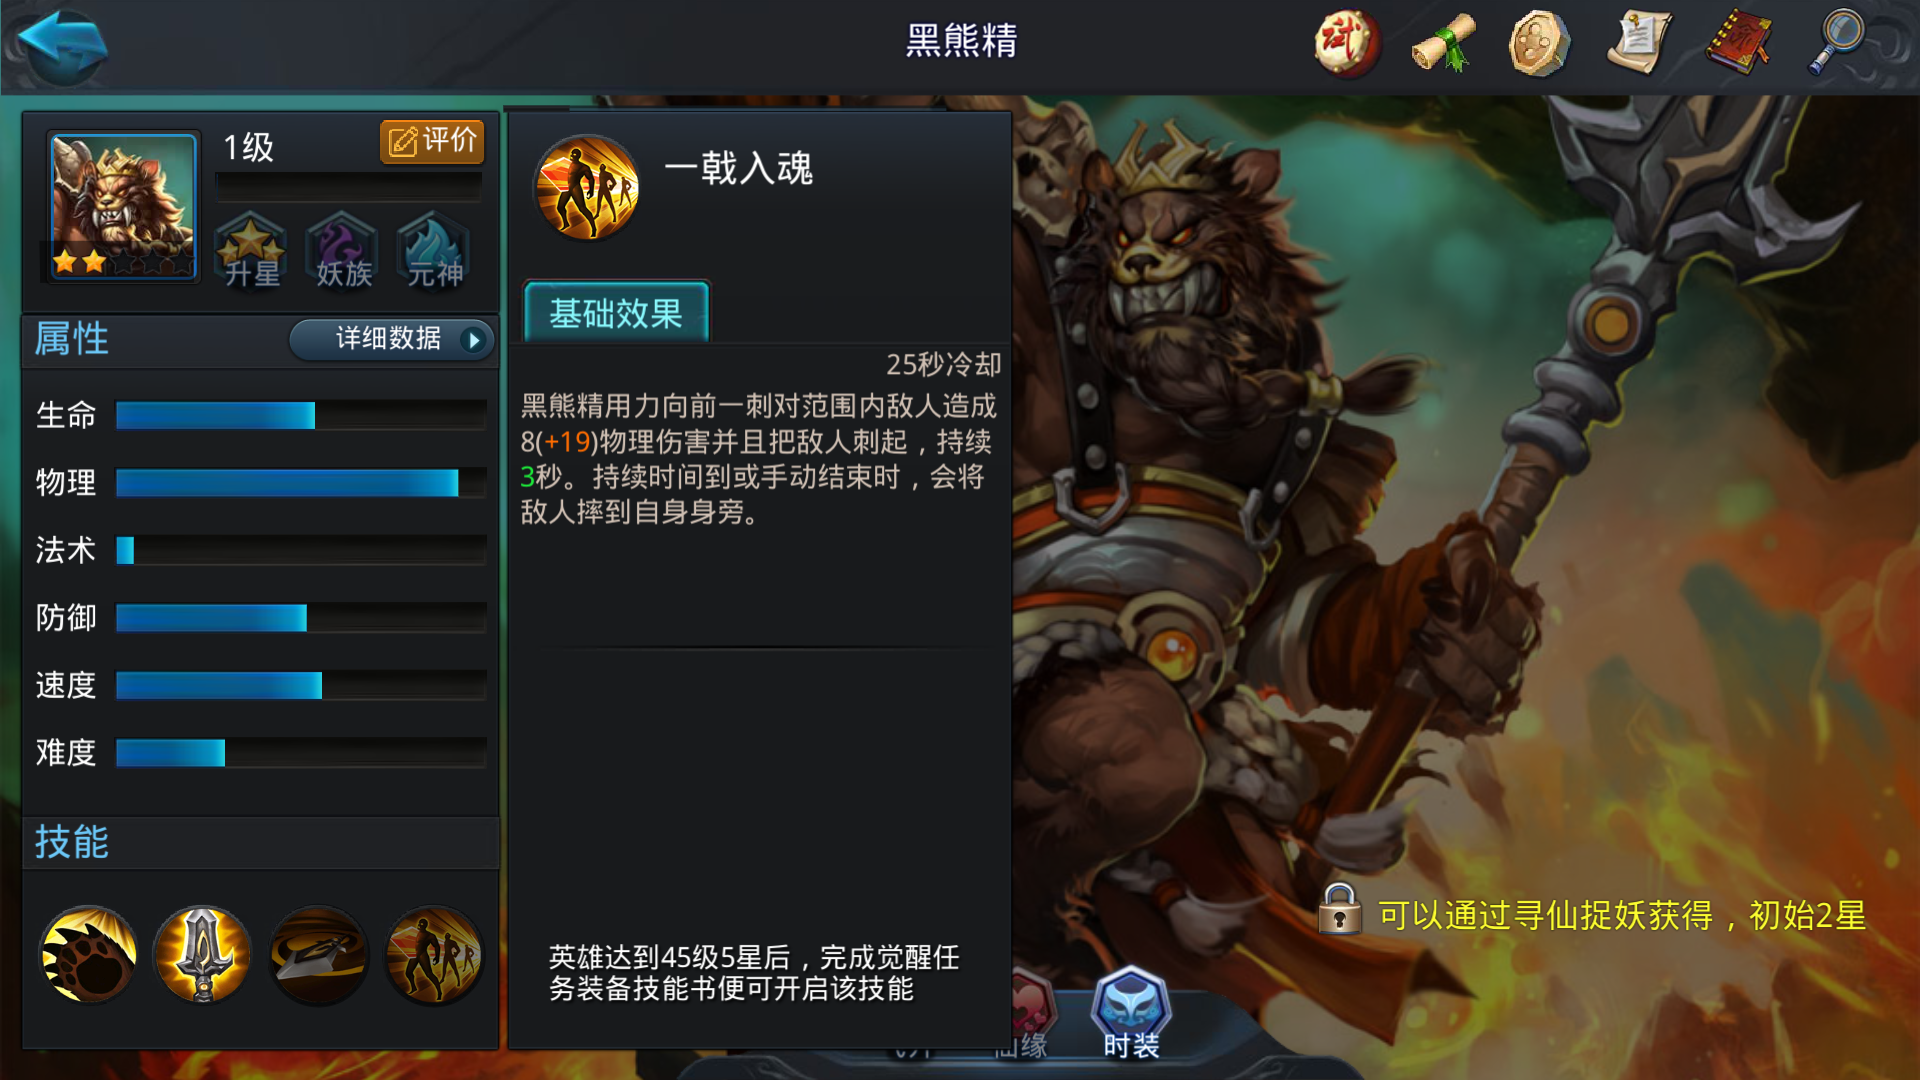
Task: Select the glowing sword skill icon
Action: (x=203, y=955)
